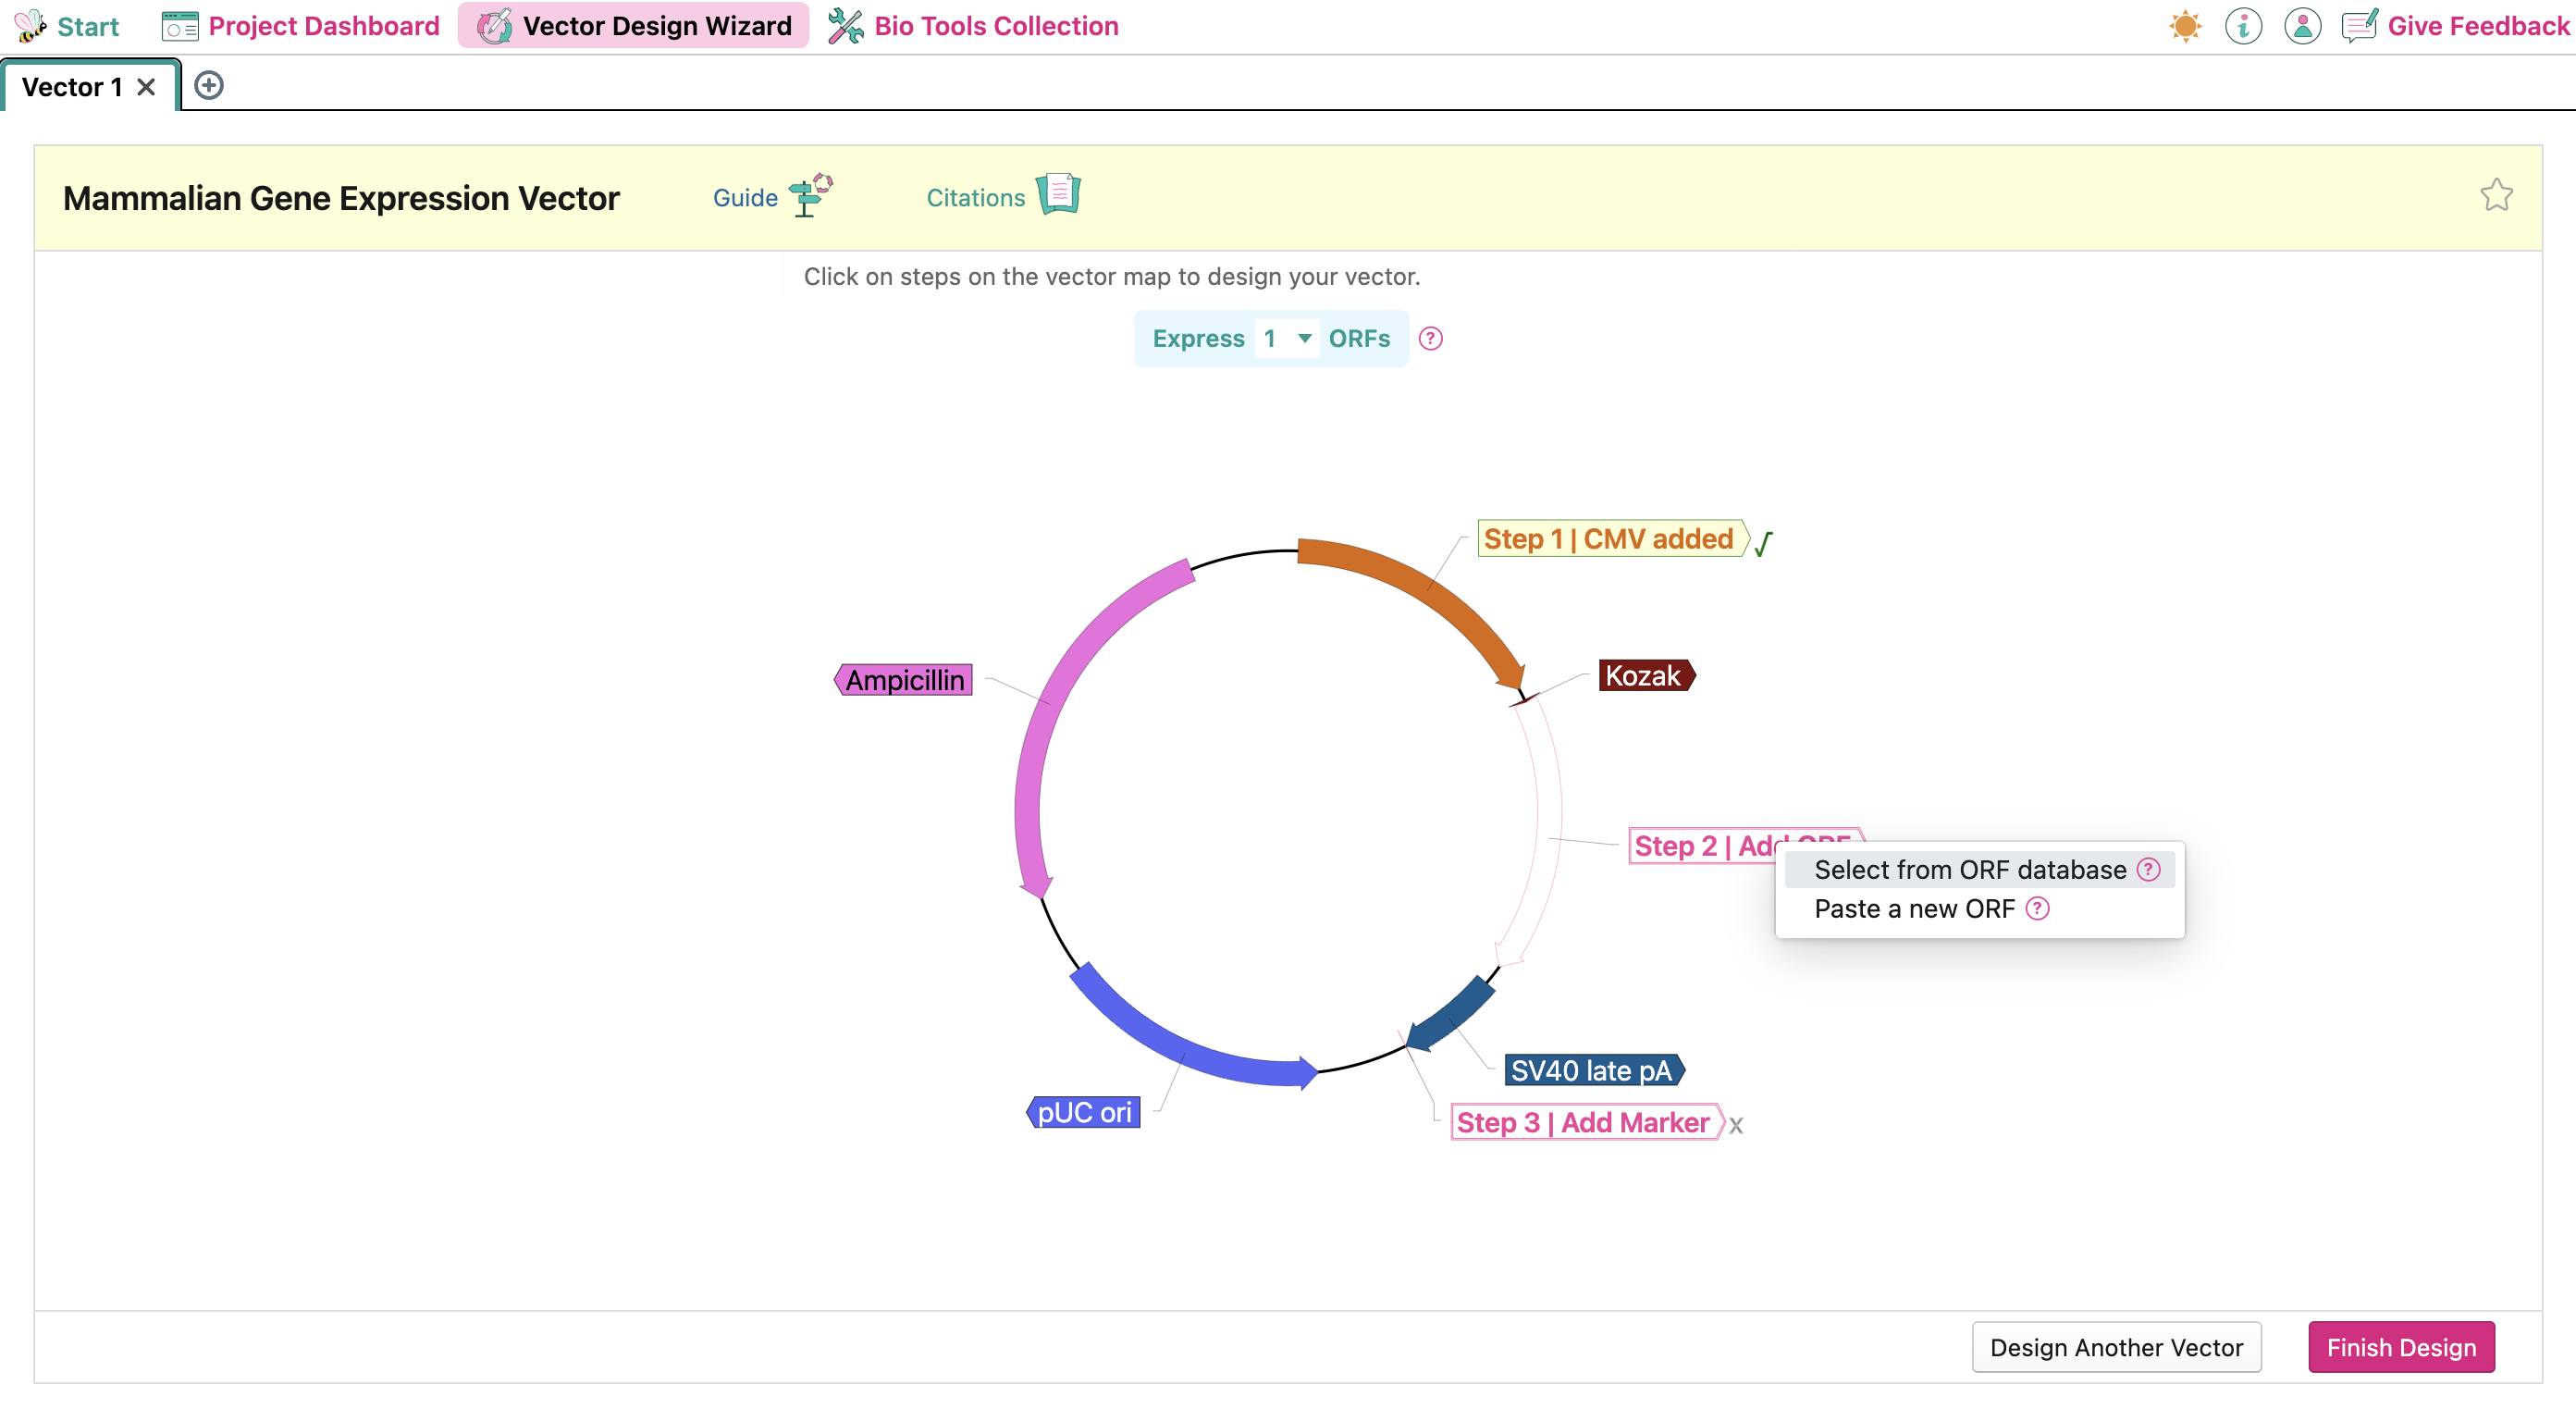
Task: Open the info circle icon
Action: tap(2243, 26)
